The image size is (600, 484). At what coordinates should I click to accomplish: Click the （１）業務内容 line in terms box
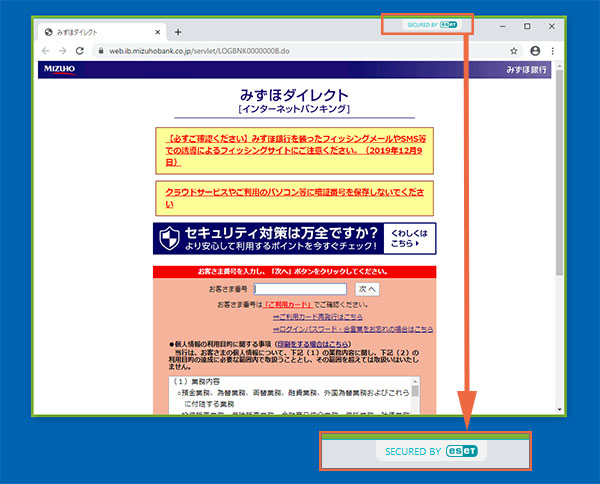point(197,381)
